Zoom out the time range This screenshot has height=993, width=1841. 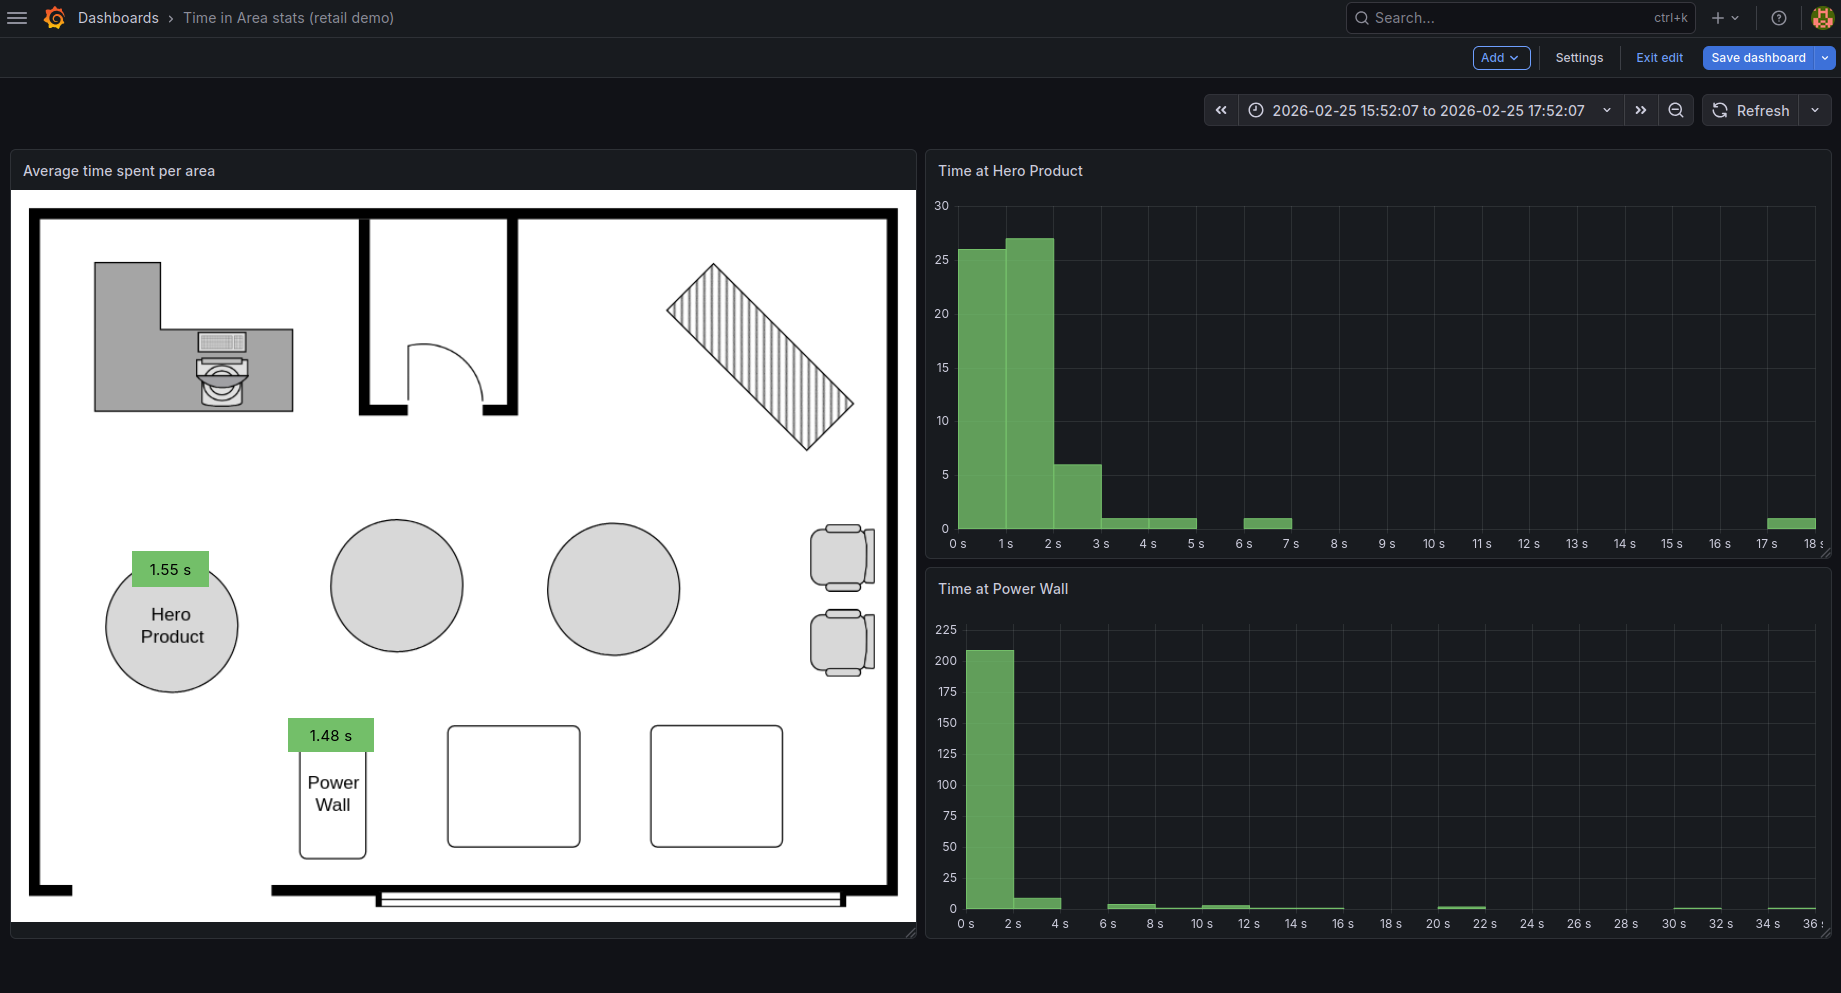point(1676,110)
